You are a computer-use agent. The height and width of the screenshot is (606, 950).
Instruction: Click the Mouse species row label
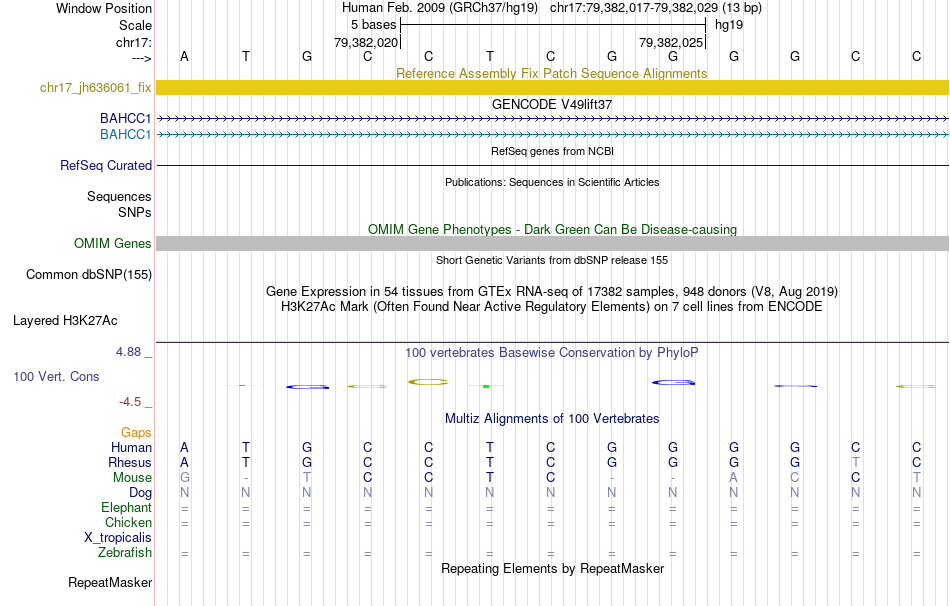pos(132,478)
